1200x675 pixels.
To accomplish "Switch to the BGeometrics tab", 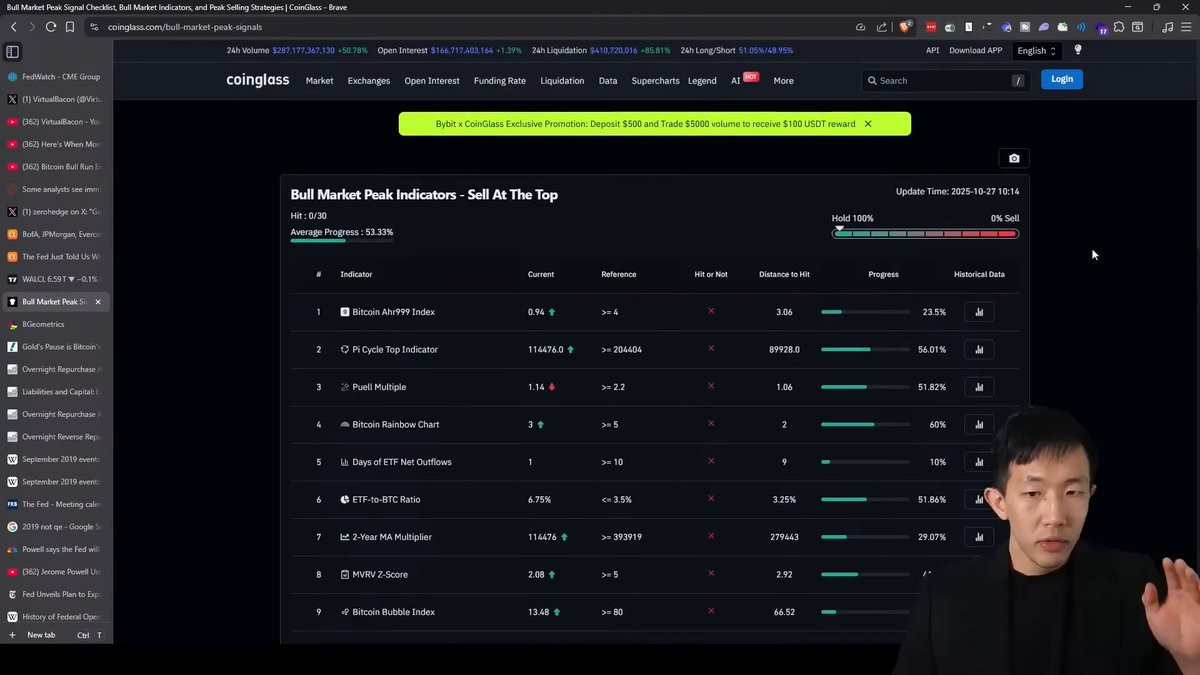I will 57,324.
